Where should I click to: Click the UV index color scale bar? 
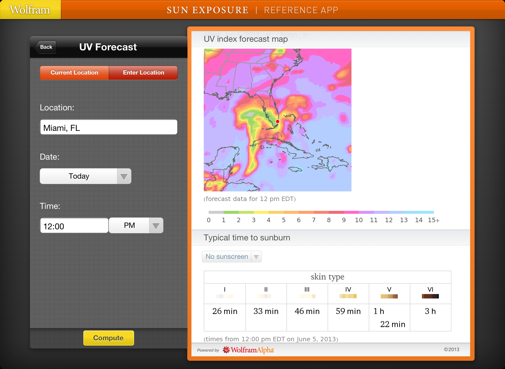tap(321, 212)
